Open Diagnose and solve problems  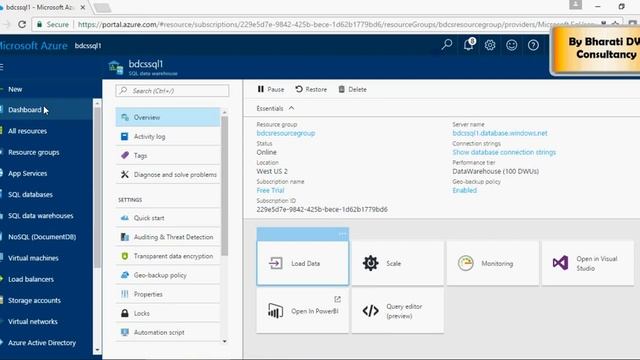pos(168,175)
